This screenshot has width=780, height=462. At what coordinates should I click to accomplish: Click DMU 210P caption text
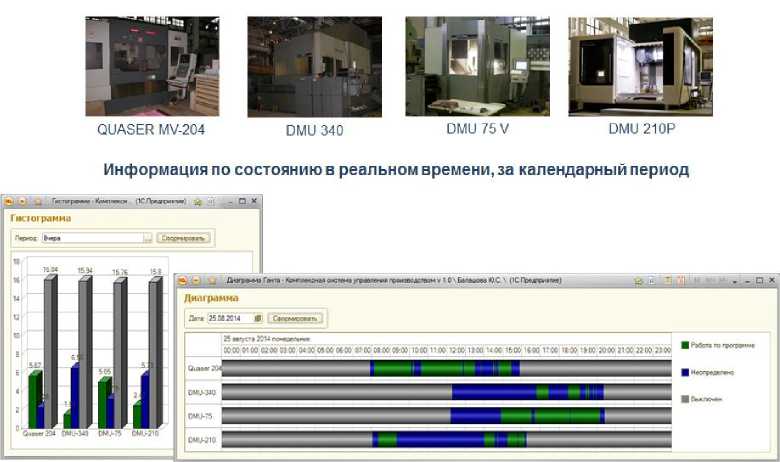pos(642,129)
